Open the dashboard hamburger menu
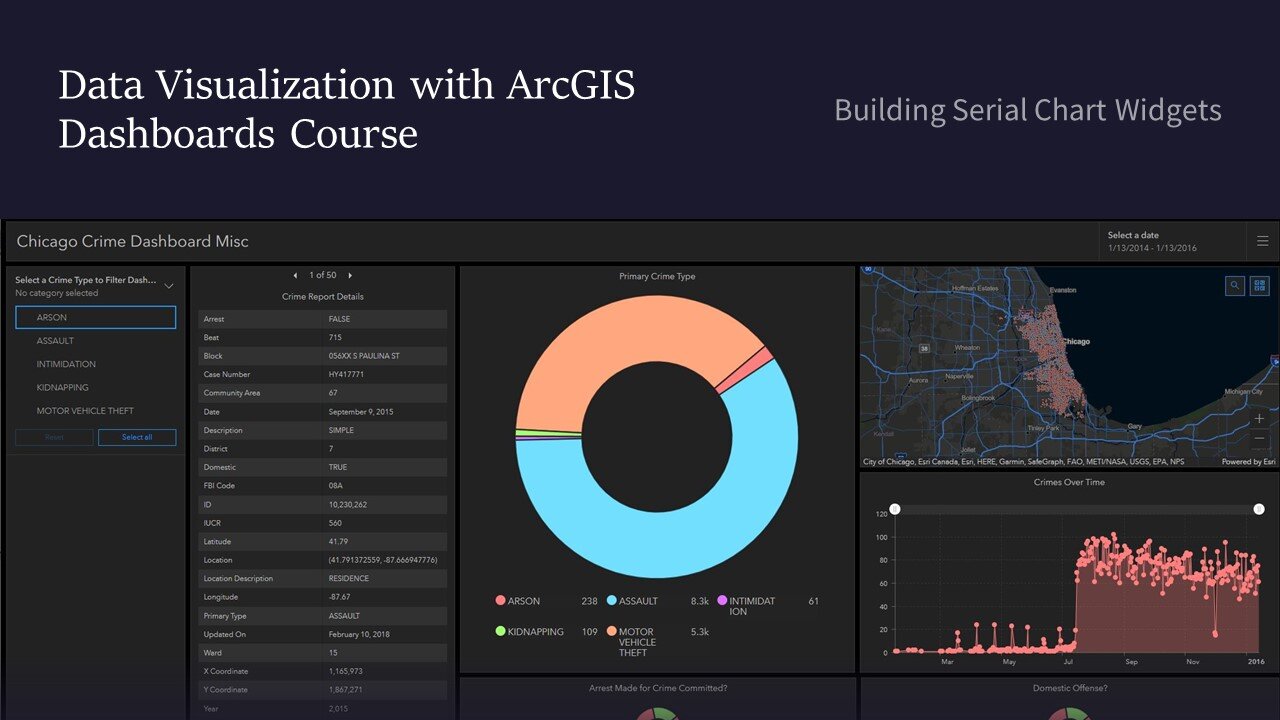 (1262, 241)
